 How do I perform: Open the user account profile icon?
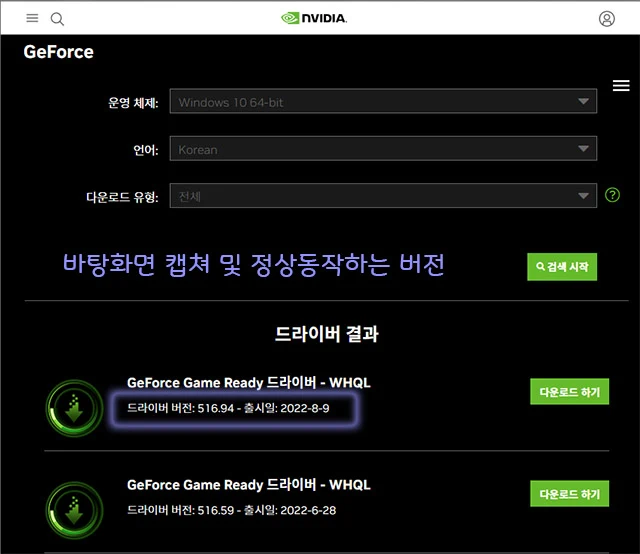[607, 19]
